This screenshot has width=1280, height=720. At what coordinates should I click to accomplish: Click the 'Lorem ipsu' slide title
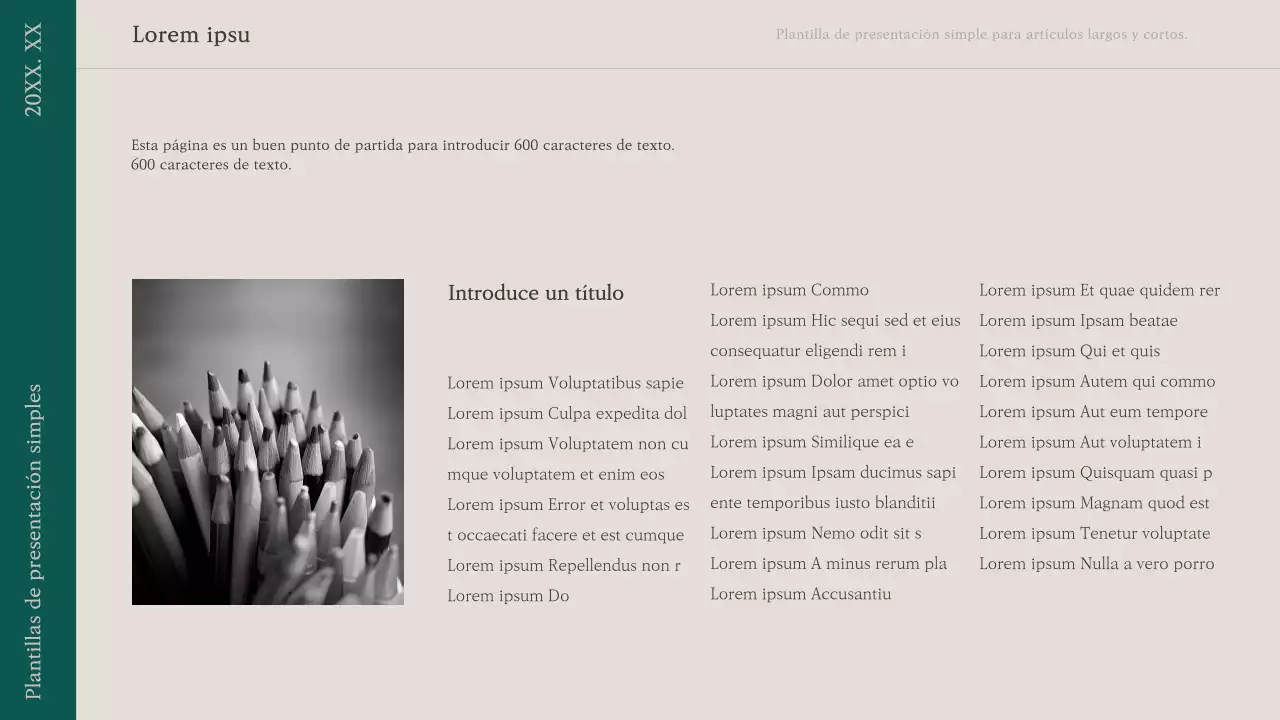pos(191,35)
